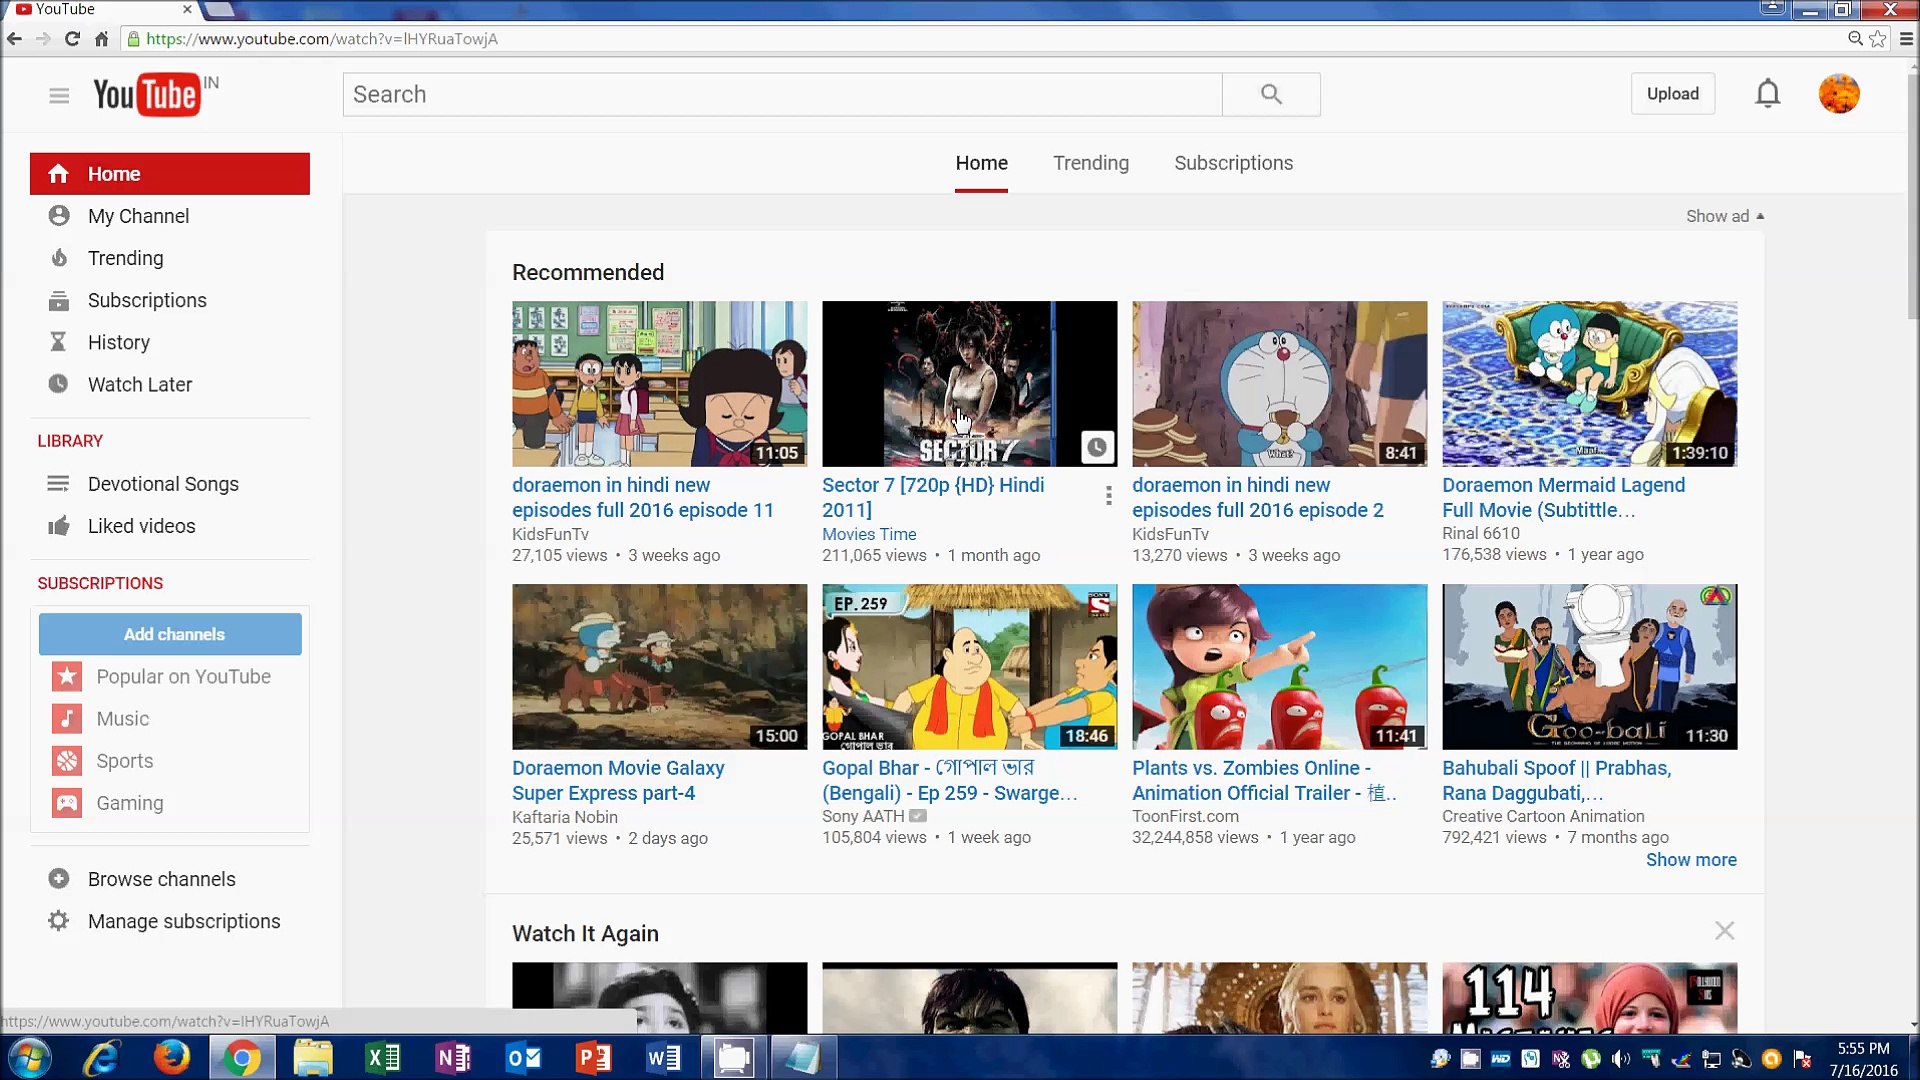Expand the Show ad toggle
The height and width of the screenshot is (1080, 1920).
click(1725, 216)
